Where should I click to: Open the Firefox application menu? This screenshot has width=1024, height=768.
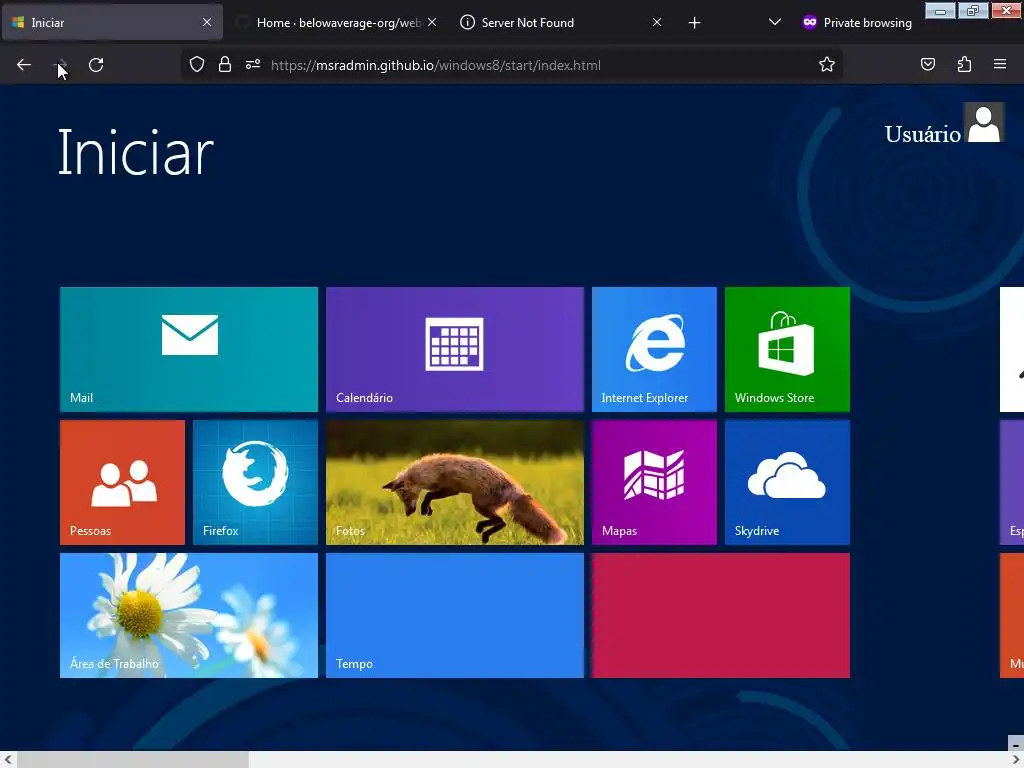1000,65
